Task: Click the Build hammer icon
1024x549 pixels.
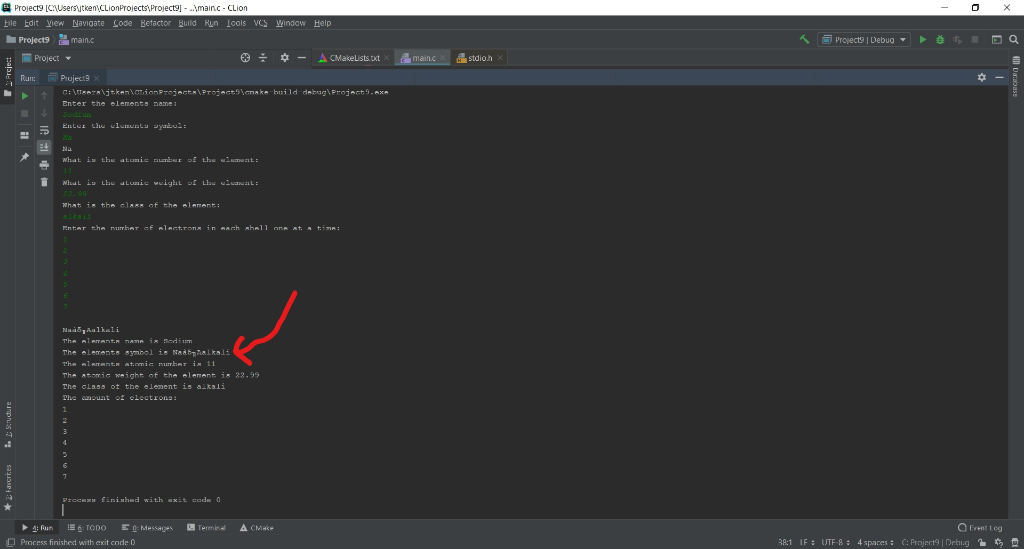Action: point(805,40)
